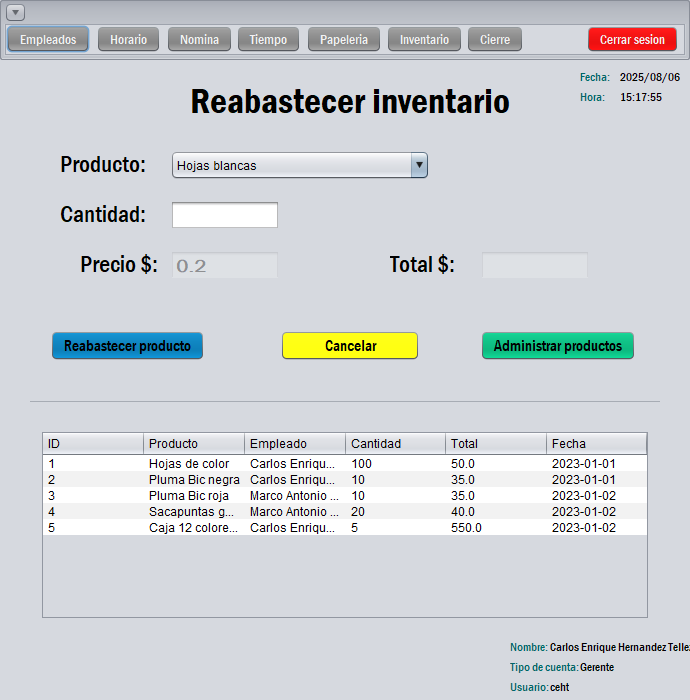The width and height of the screenshot is (690, 700).
Task: Open Administrar productos
Action: 558,346
